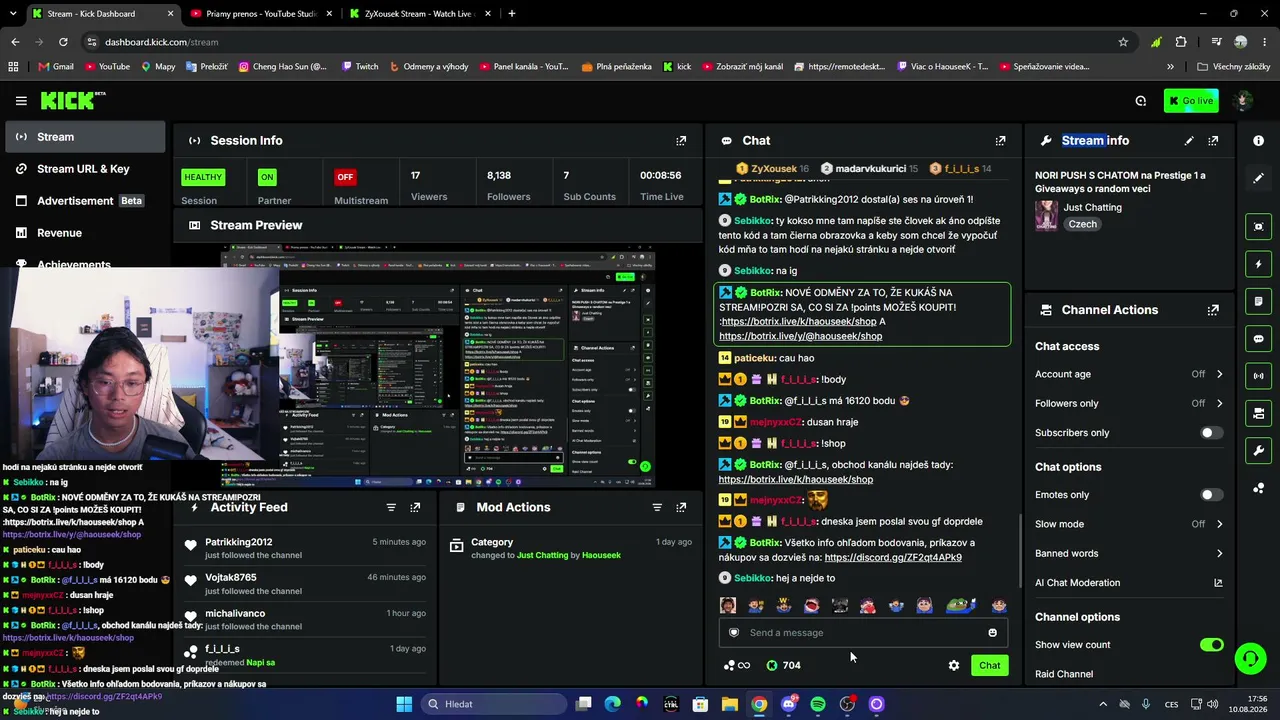Open Activity Feed filter options
The image size is (1280, 720).
[391, 507]
